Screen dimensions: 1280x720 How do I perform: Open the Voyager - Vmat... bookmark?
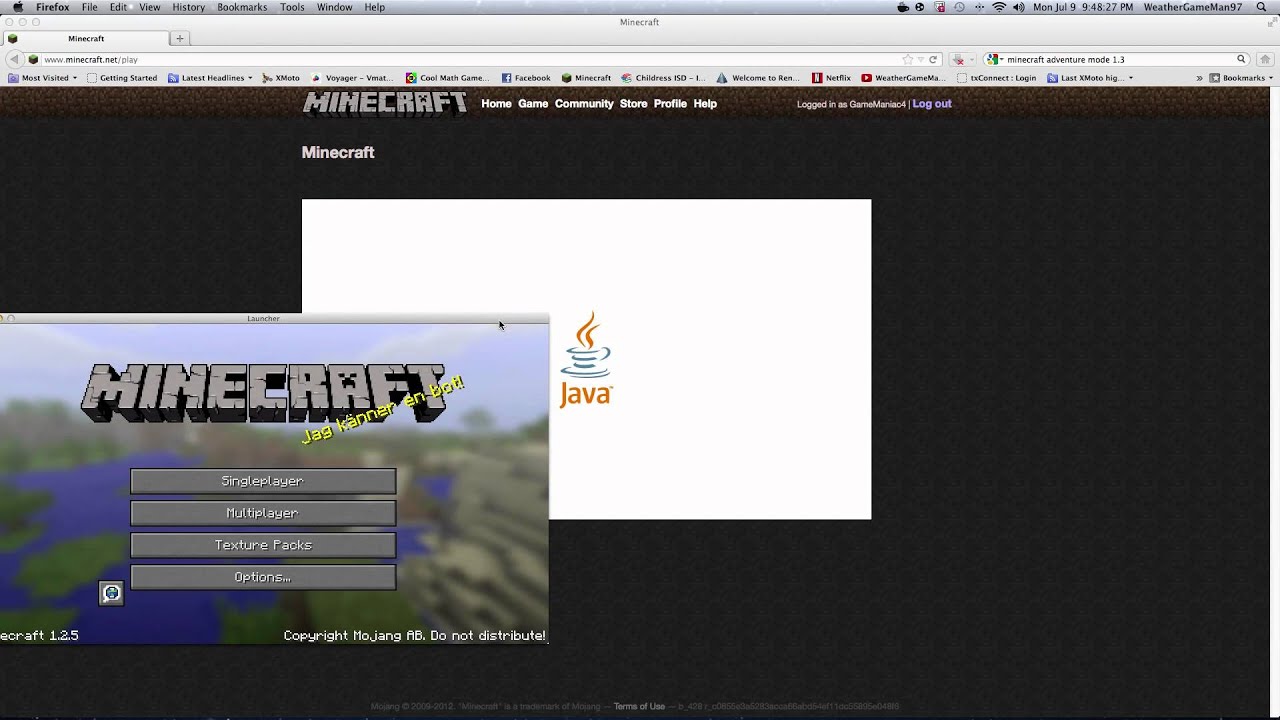click(352, 77)
